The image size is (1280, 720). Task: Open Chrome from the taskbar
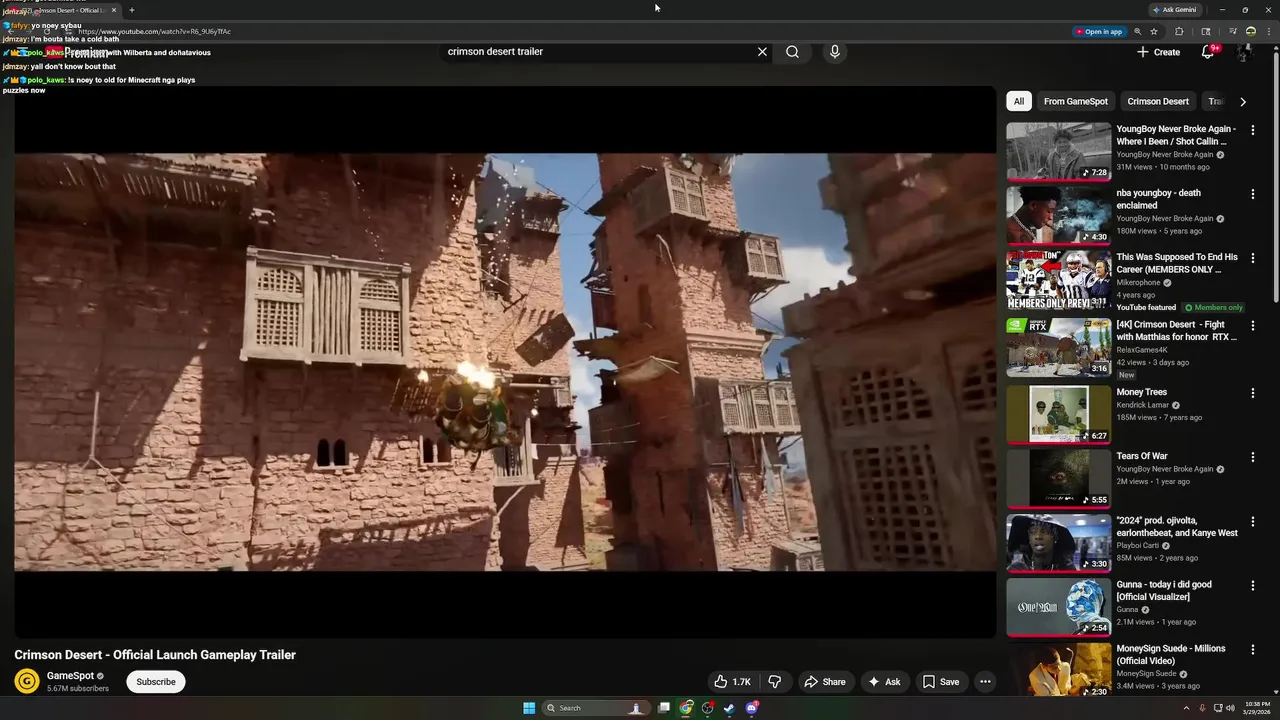pyautogui.click(x=686, y=708)
